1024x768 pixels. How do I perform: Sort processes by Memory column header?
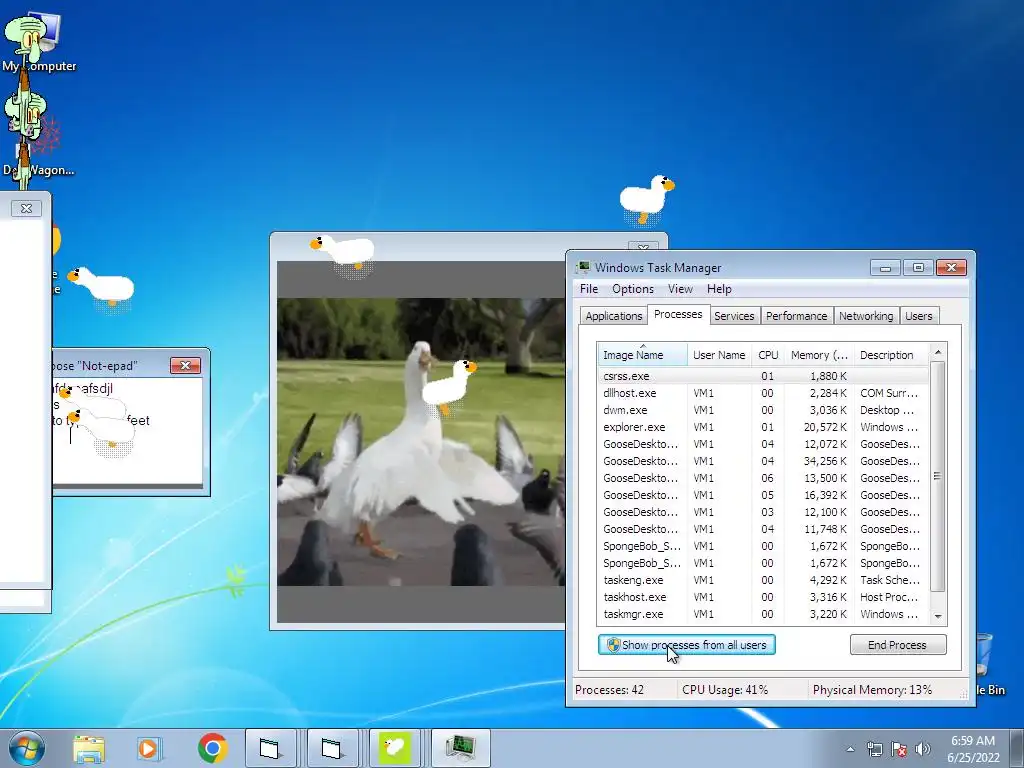(x=819, y=355)
